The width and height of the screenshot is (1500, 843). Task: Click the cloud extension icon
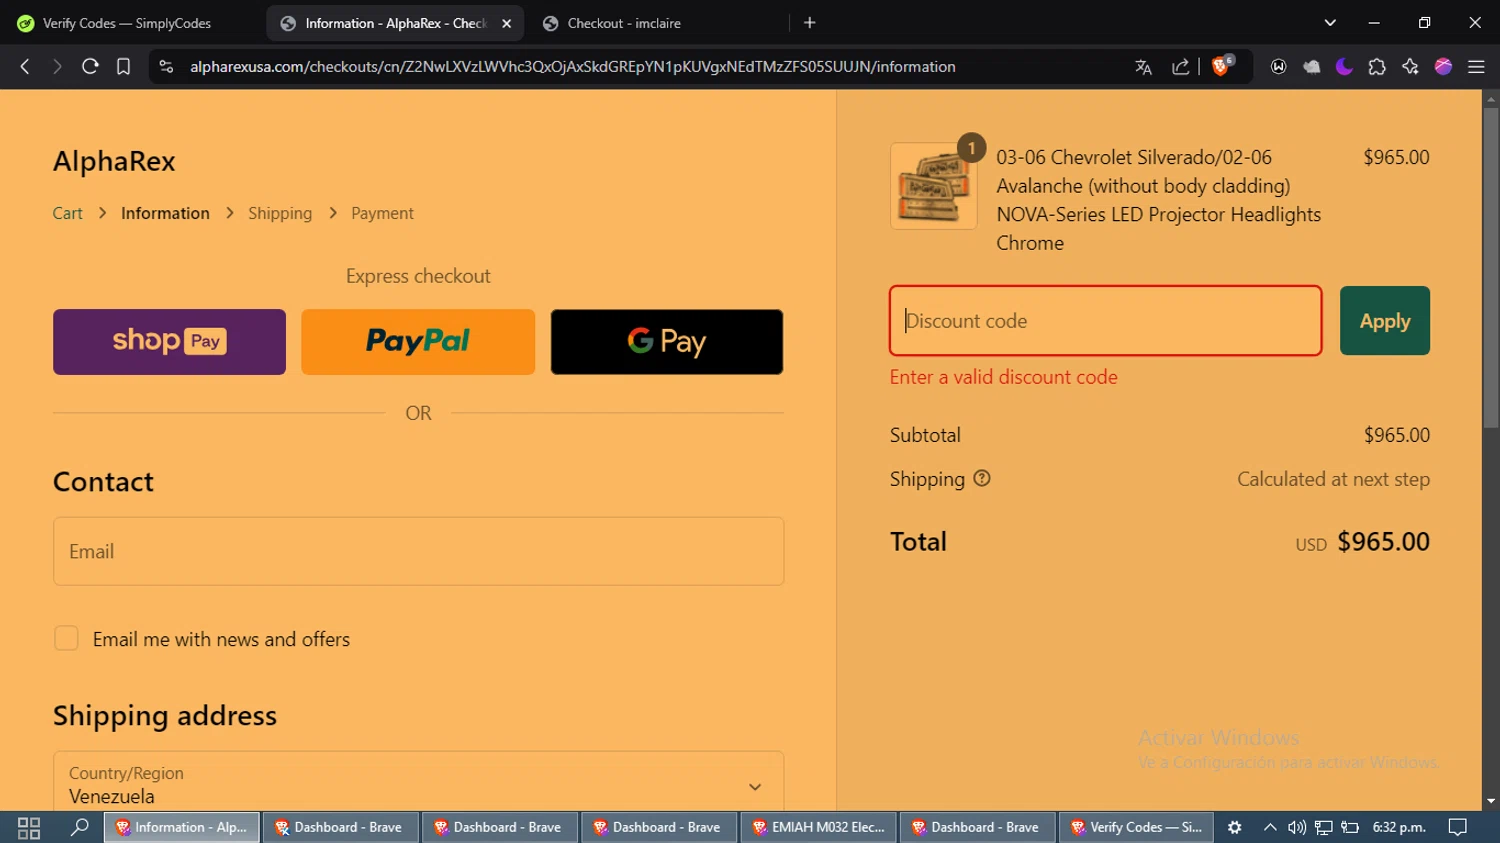(1312, 67)
